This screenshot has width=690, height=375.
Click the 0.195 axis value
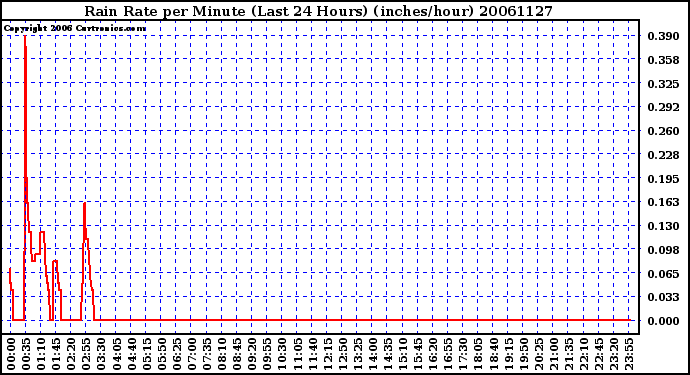tap(663, 179)
